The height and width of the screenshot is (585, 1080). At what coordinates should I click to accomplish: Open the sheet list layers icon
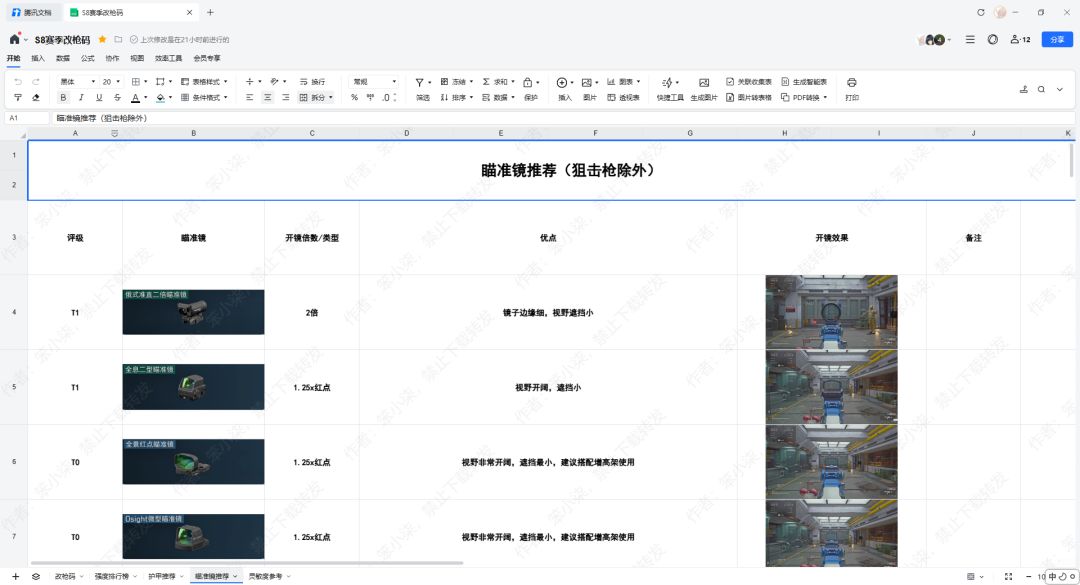36,576
